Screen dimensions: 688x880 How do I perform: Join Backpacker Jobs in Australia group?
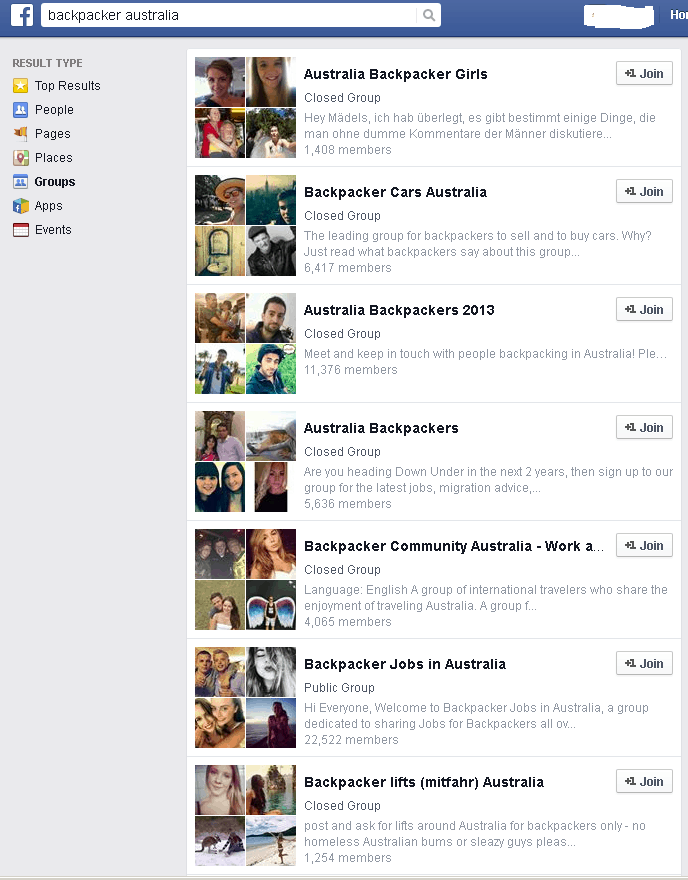644,663
